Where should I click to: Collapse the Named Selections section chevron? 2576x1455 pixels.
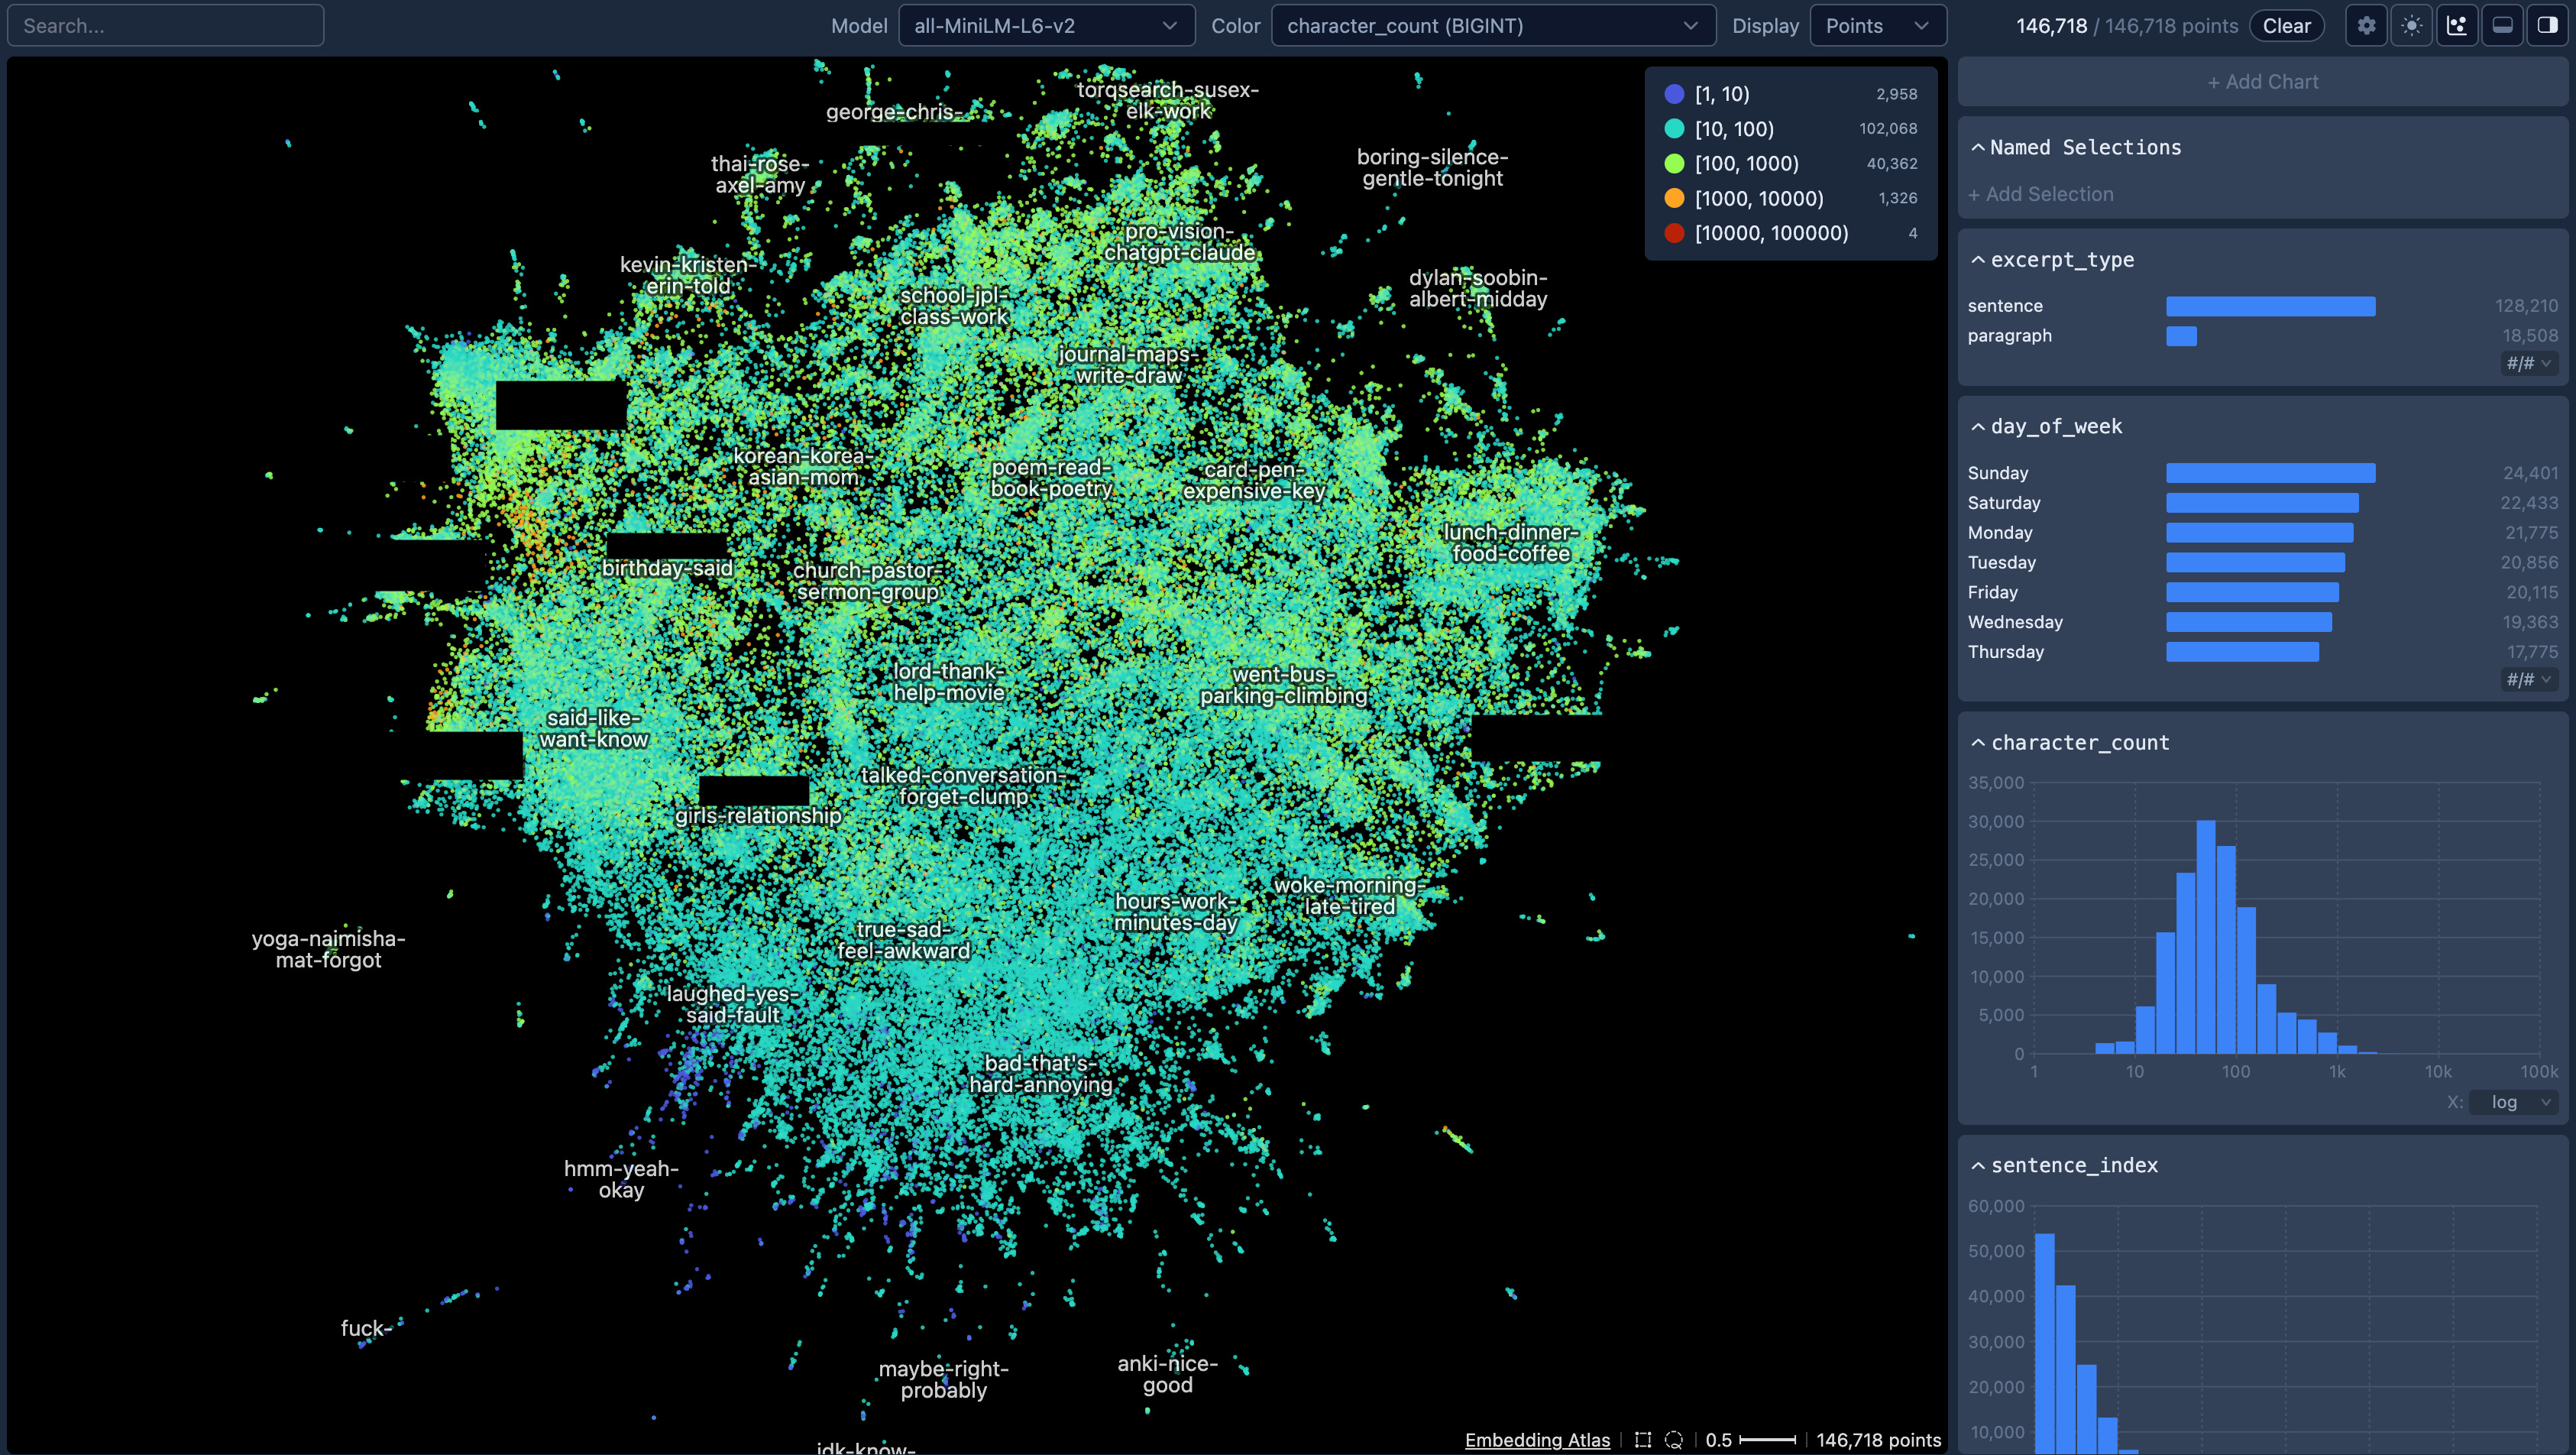(x=1977, y=148)
